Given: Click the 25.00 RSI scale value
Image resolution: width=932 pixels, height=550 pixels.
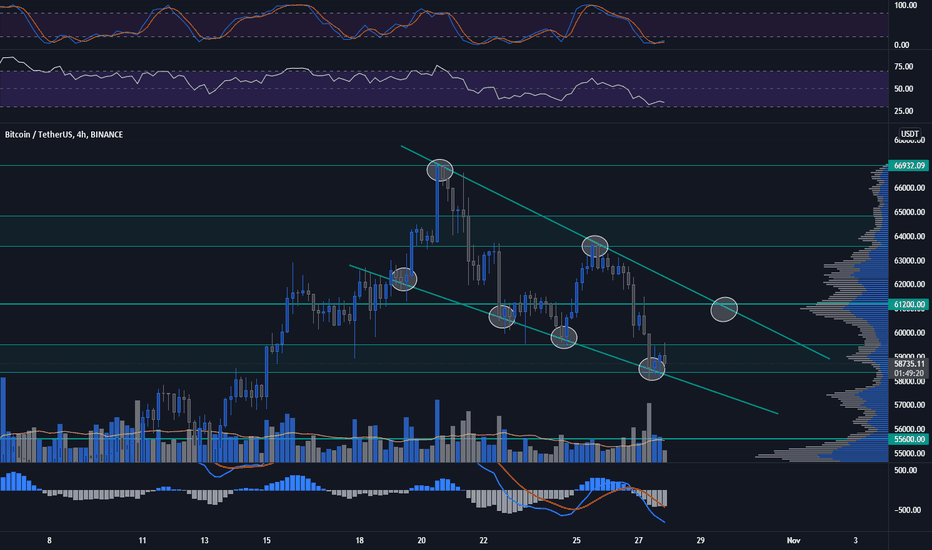Looking at the screenshot, I should point(903,111).
